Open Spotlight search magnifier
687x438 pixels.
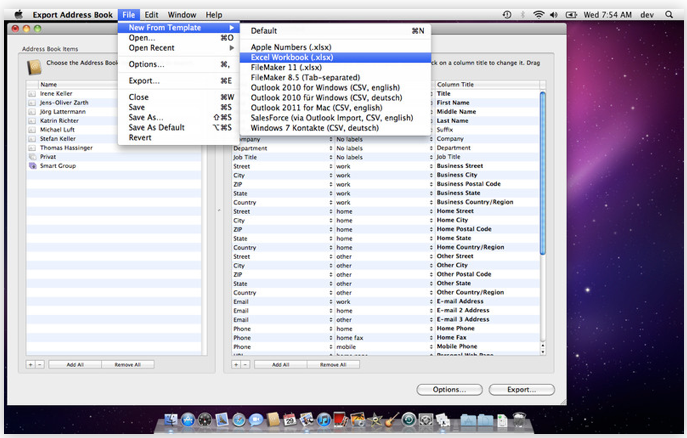point(669,15)
